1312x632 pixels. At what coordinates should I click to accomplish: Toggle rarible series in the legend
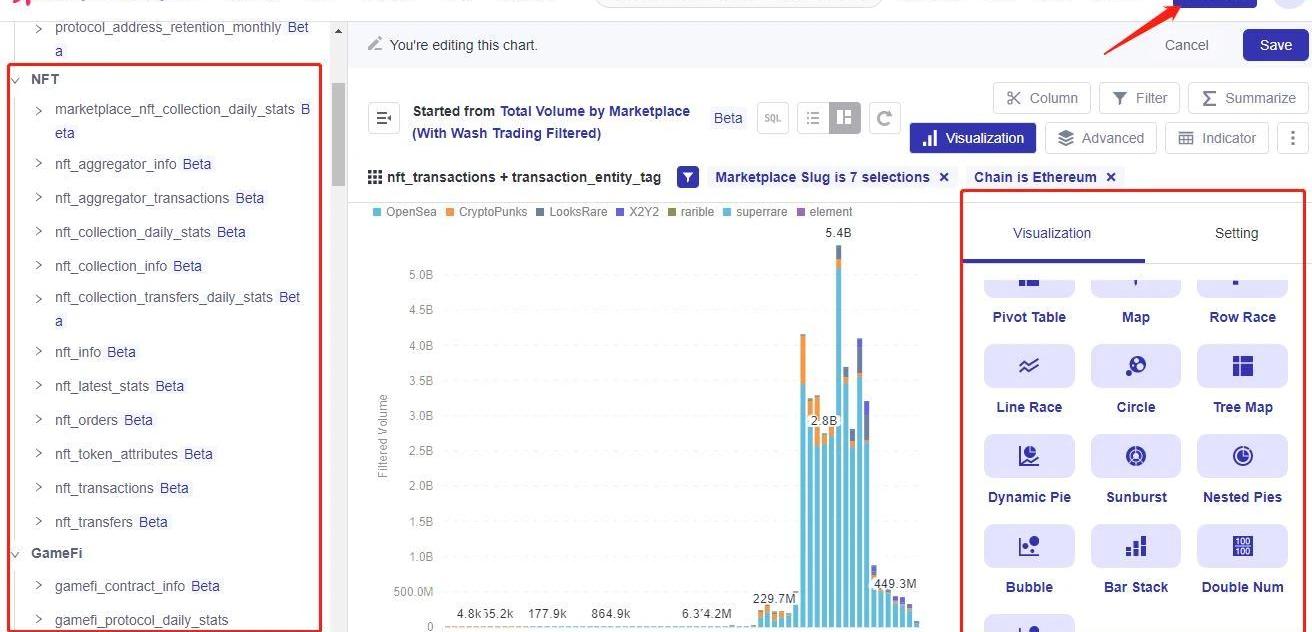pos(691,212)
